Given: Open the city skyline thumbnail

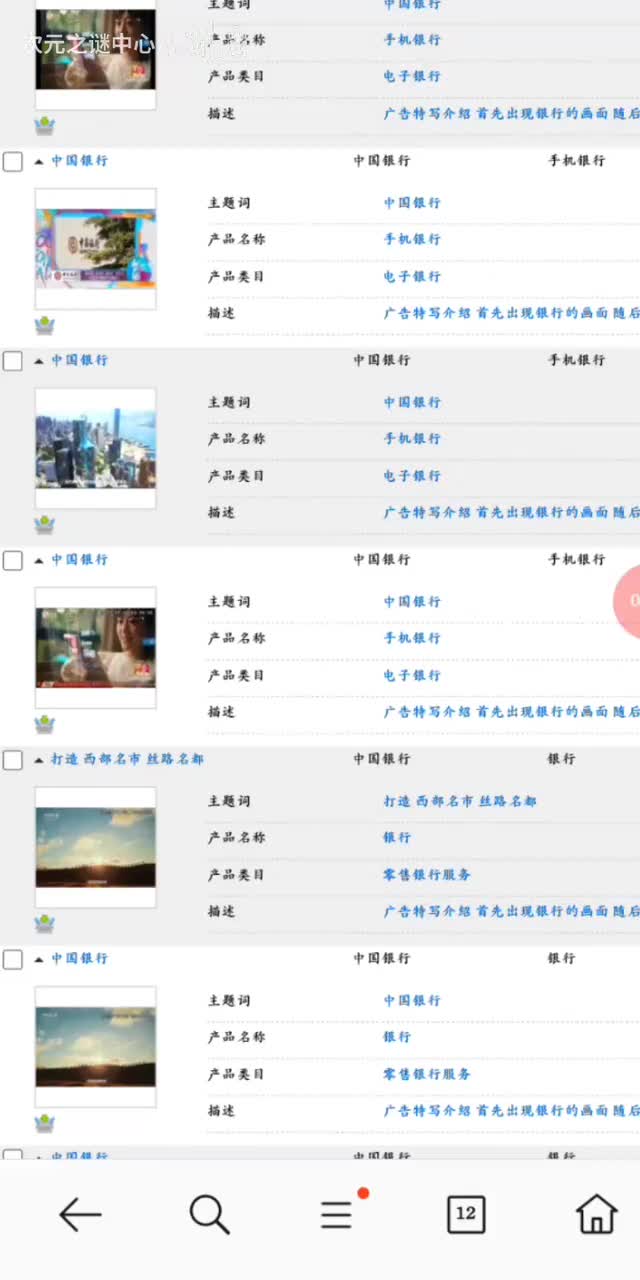Looking at the screenshot, I should tap(96, 448).
